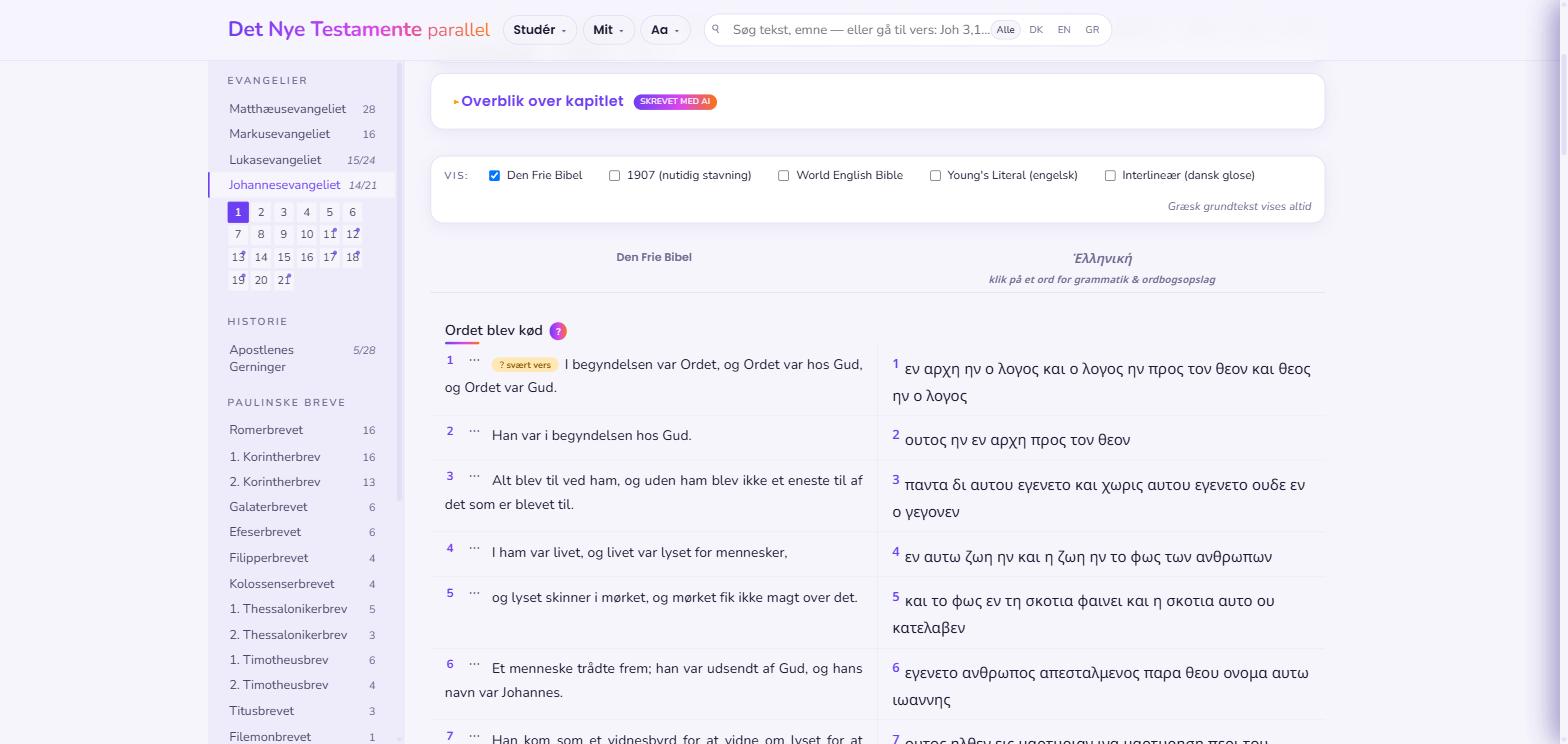1568x744 pixels.
Task: Open Titusbrevet in the sidebar
Action: 302,711
